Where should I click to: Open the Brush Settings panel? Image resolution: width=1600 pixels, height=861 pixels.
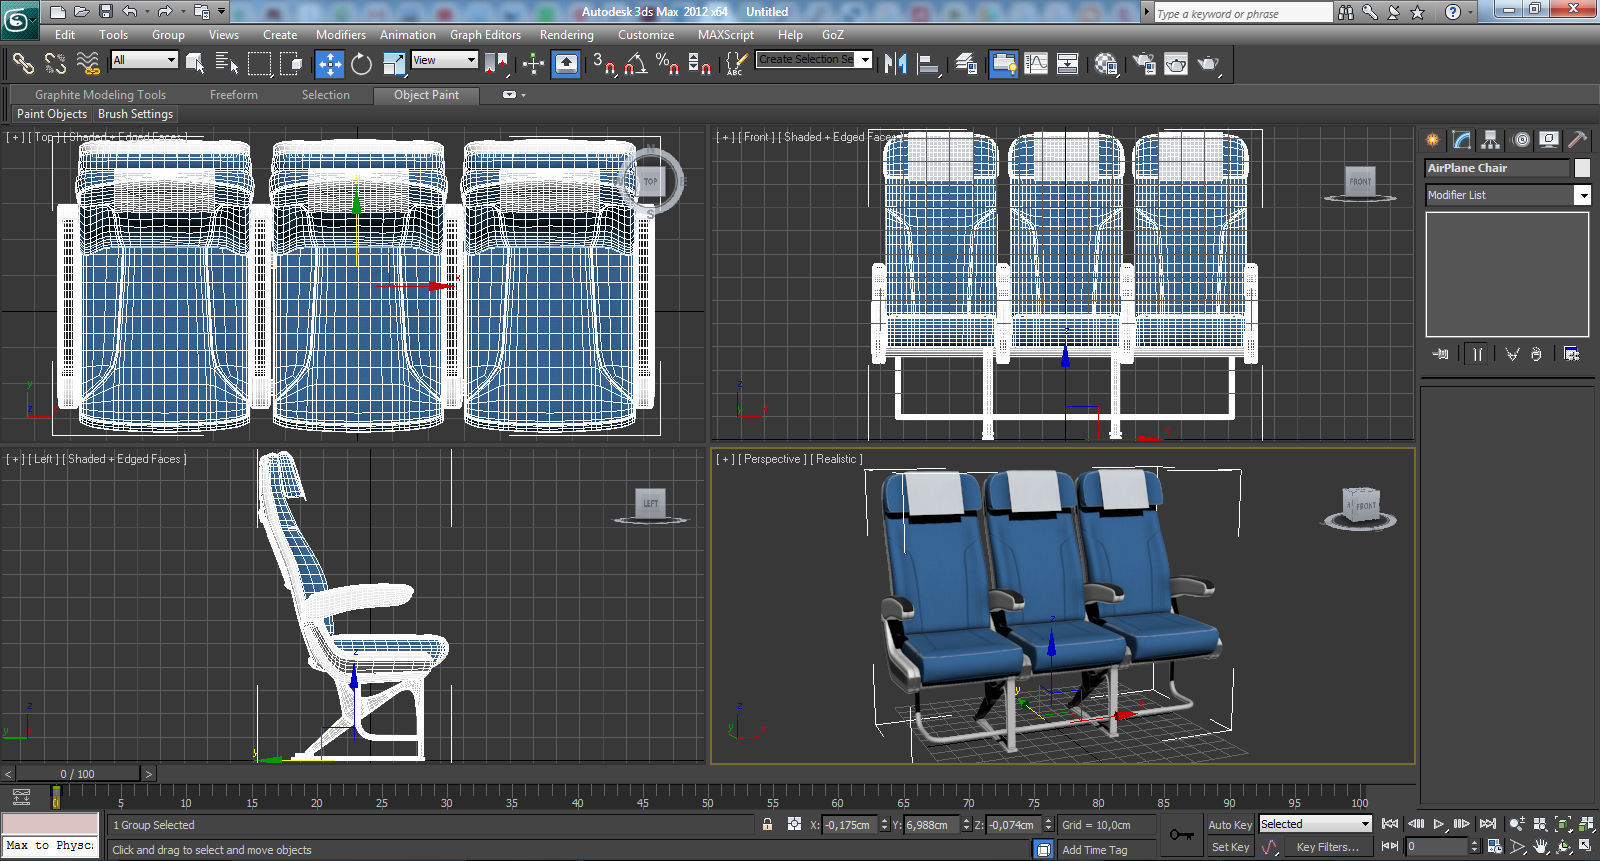coord(136,114)
